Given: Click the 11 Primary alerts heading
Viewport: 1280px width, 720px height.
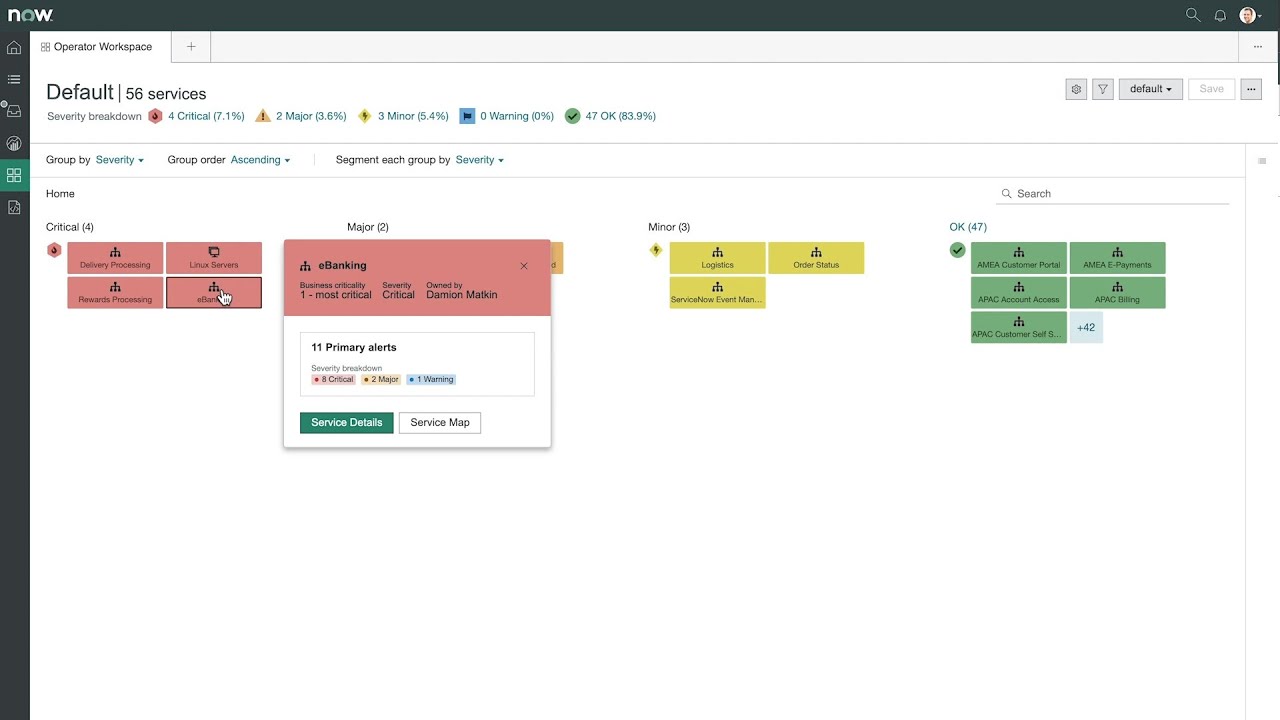Looking at the screenshot, I should click(x=354, y=348).
